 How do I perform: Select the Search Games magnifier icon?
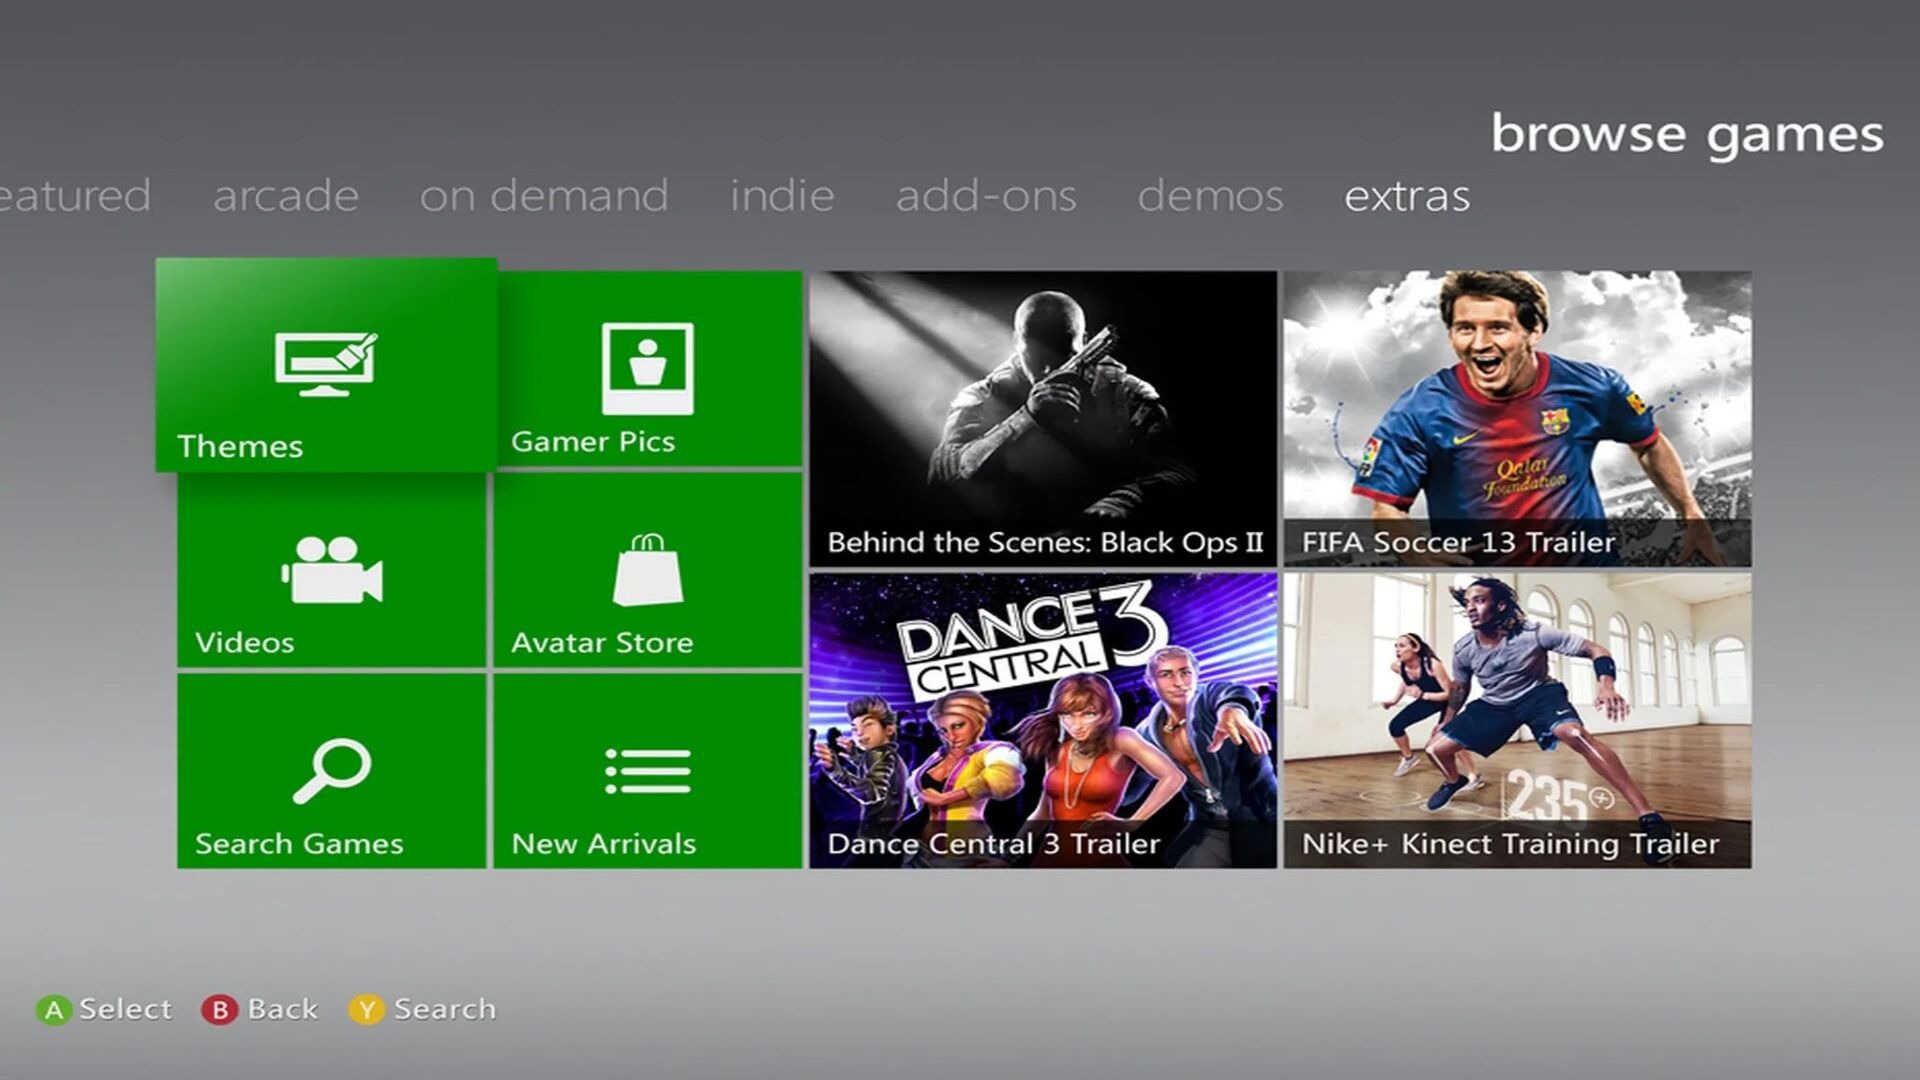coord(333,770)
